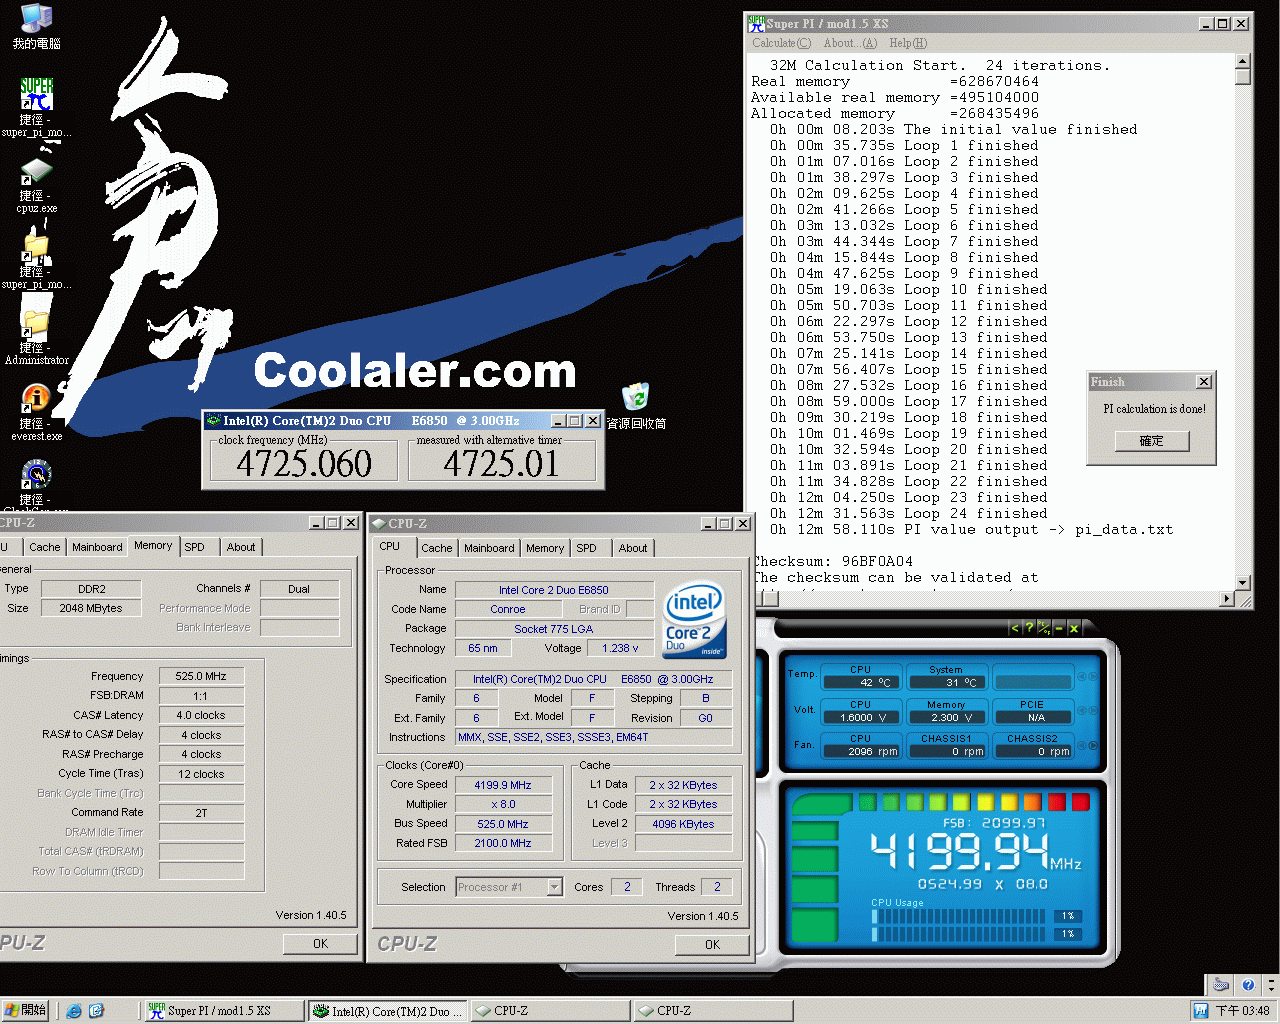Open the 我的電腦 (My Computer) desktop icon
The width and height of the screenshot is (1280, 1024).
point(36,27)
